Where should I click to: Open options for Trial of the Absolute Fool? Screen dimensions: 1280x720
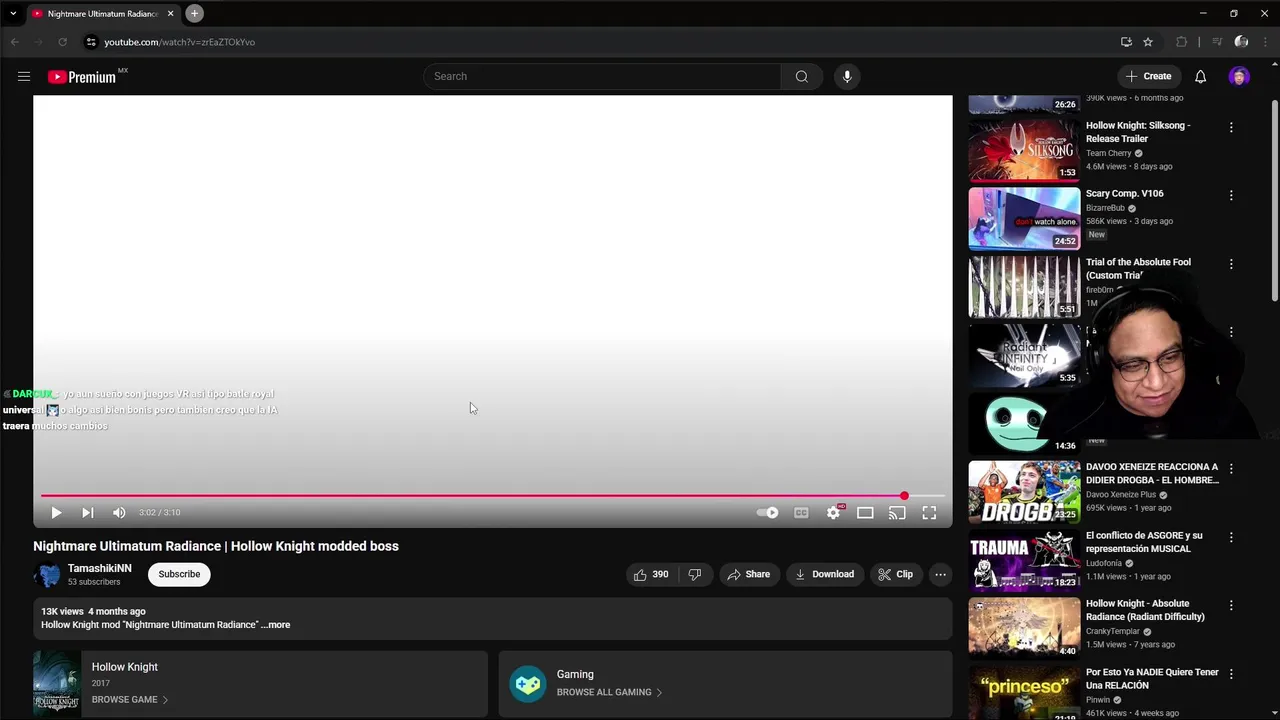click(x=1231, y=264)
